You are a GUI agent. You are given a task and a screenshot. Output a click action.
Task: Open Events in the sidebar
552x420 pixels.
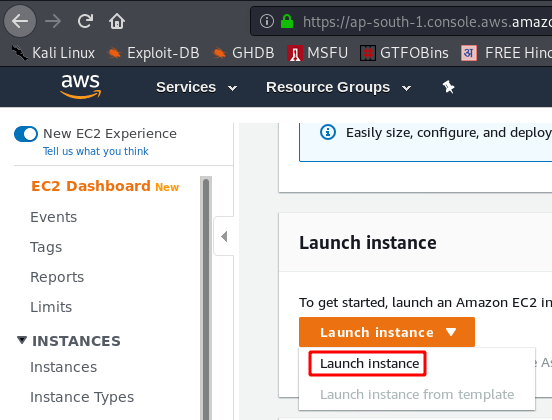(54, 217)
